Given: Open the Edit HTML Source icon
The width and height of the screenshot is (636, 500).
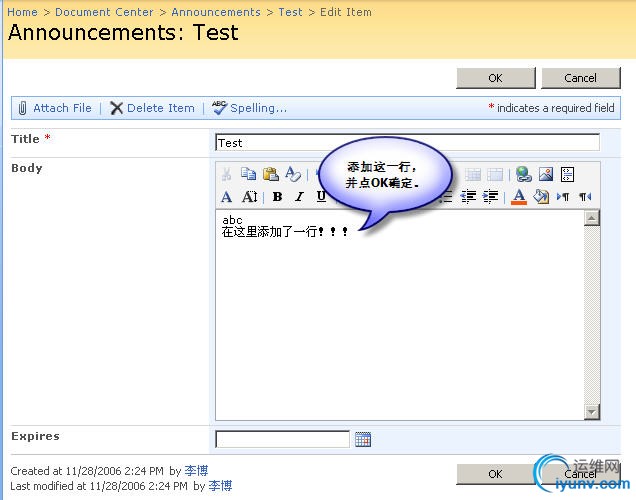Looking at the screenshot, I should tap(567, 174).
